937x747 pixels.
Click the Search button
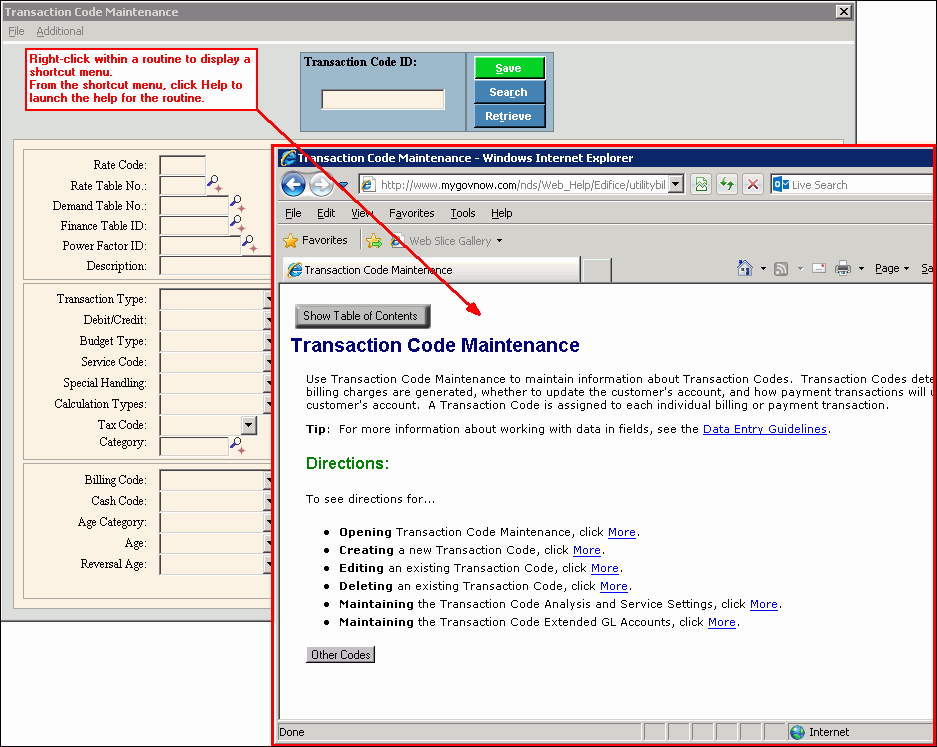[509, 92]
